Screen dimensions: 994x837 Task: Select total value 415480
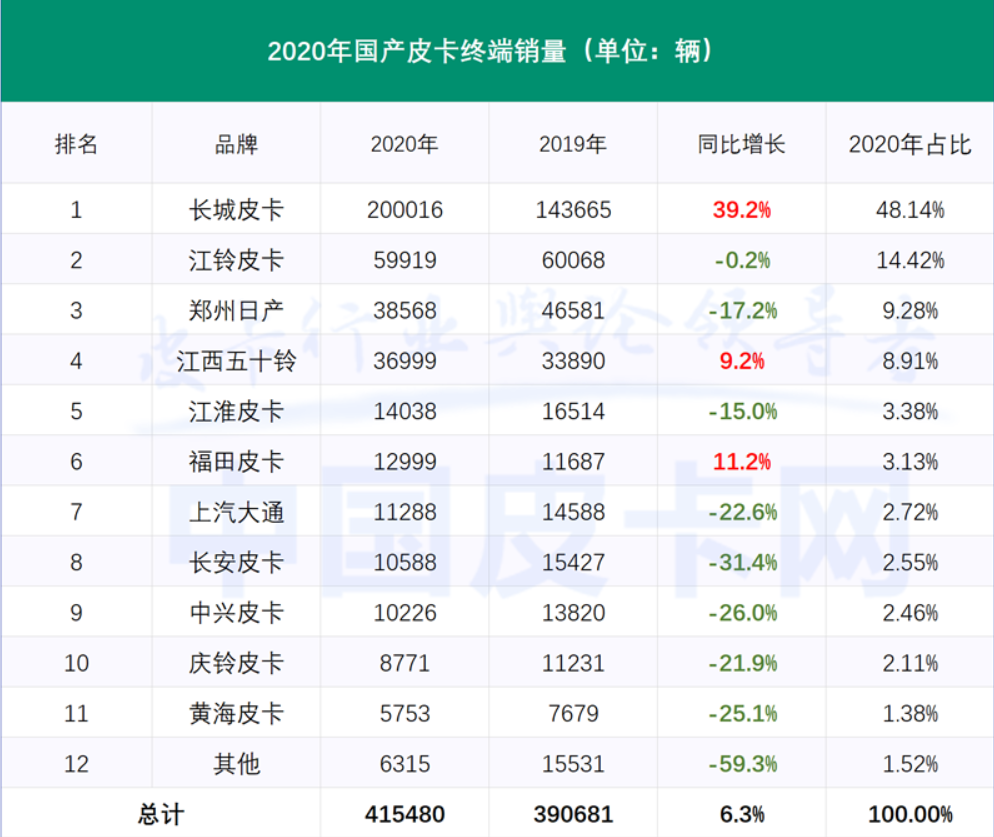coord(404,814)
